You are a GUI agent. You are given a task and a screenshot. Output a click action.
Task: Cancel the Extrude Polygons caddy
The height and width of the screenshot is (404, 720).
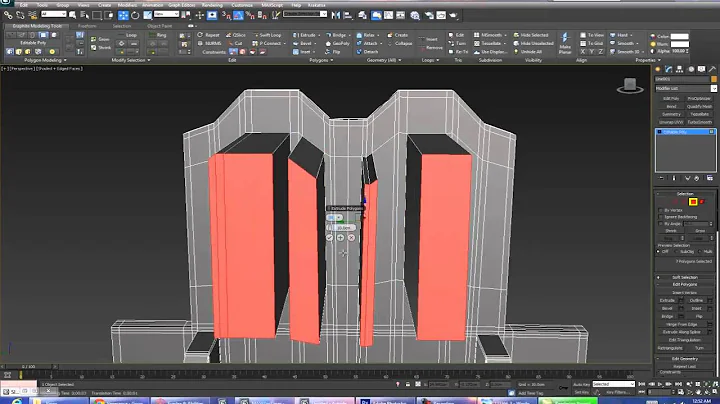pos(351,238)
